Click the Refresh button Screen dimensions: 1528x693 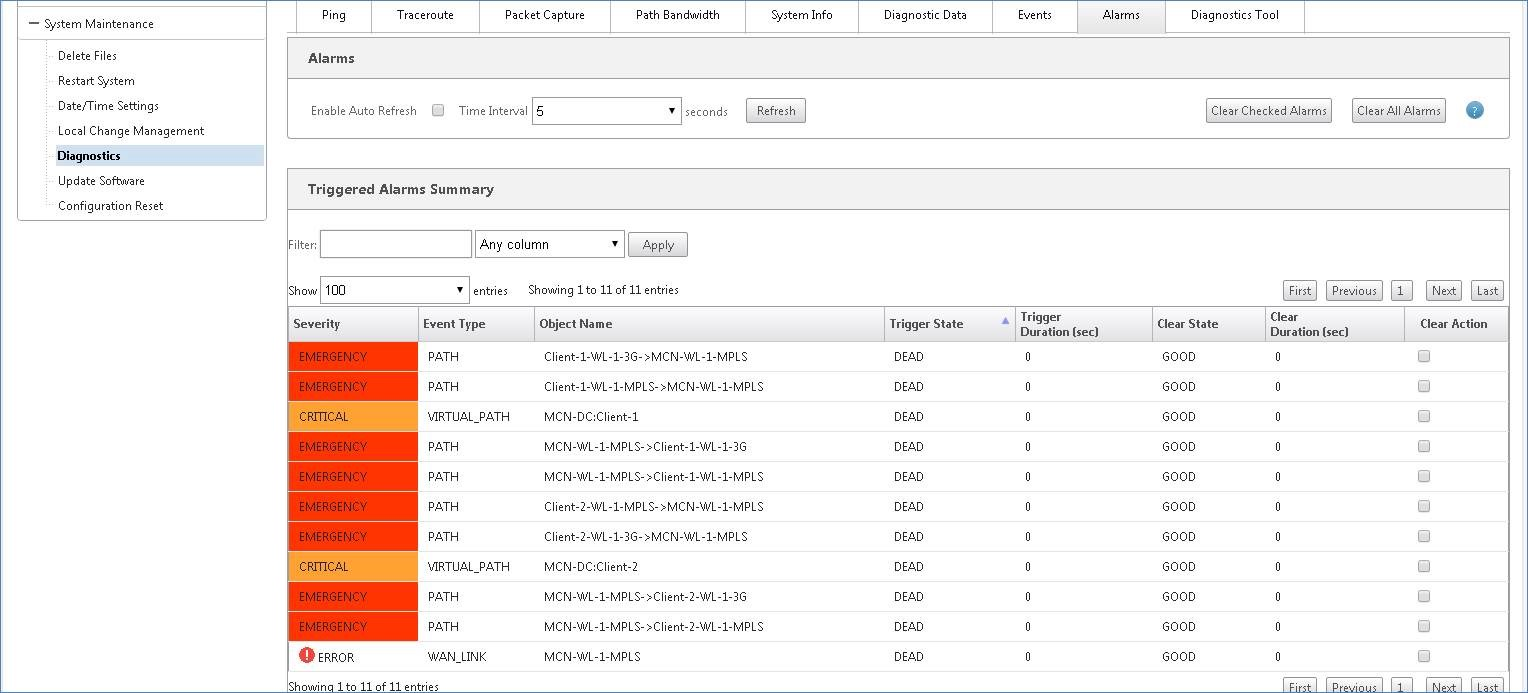point(776,111)
